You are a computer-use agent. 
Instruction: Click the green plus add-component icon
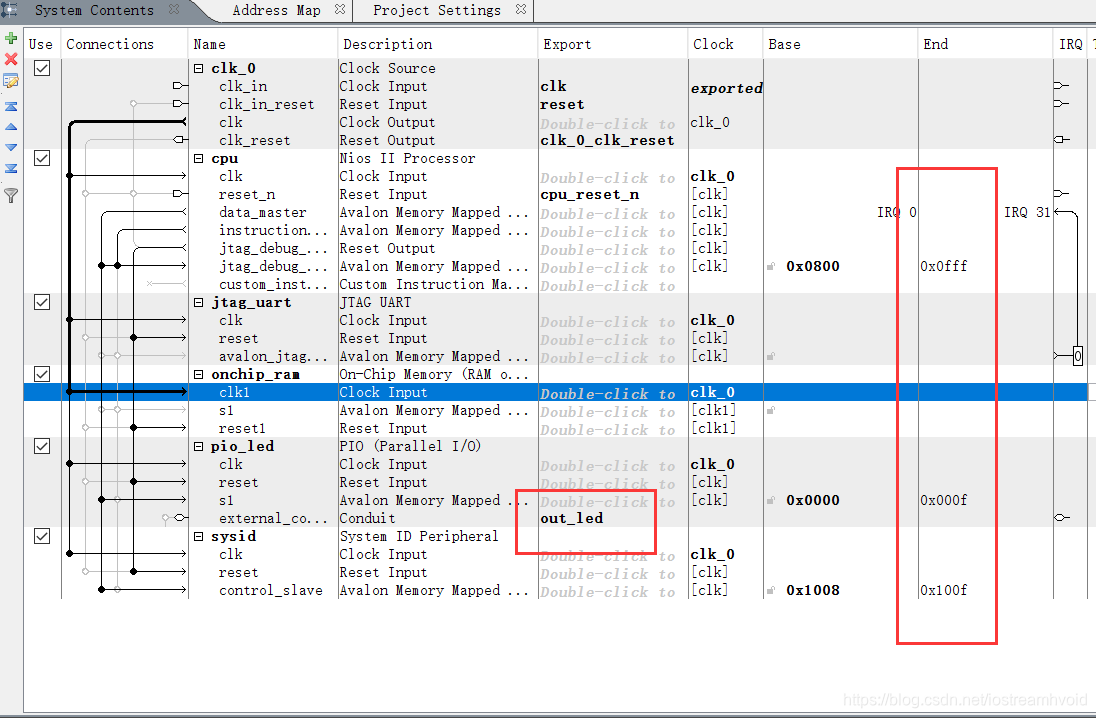point(11,38)
